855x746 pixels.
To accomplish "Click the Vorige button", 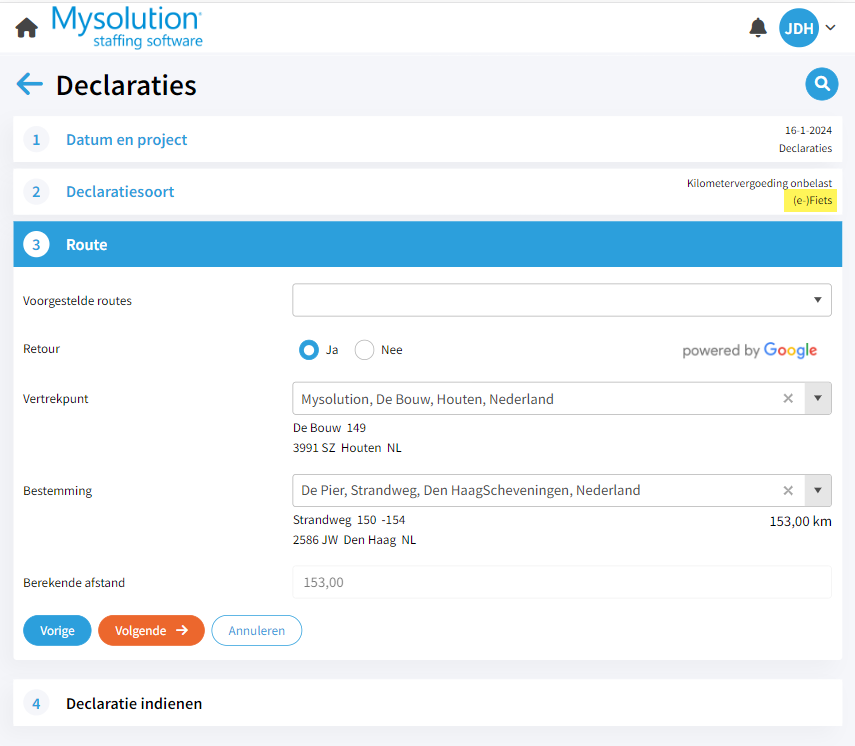I will 57,631.
